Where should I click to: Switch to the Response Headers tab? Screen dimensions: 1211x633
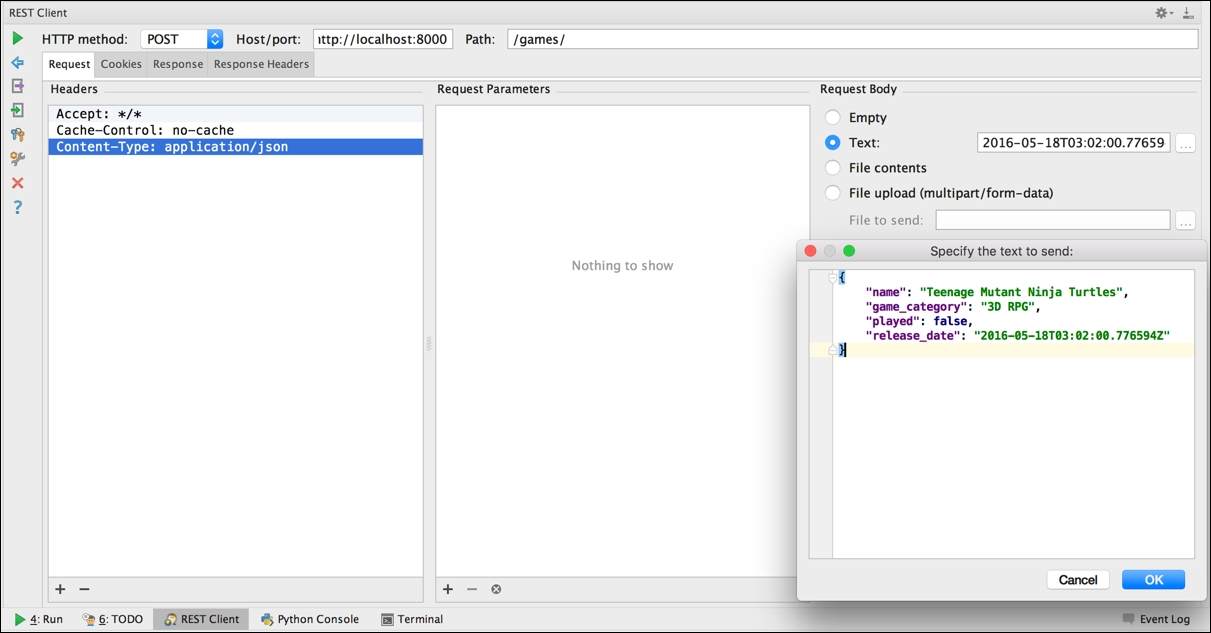[x=261, y=63]
